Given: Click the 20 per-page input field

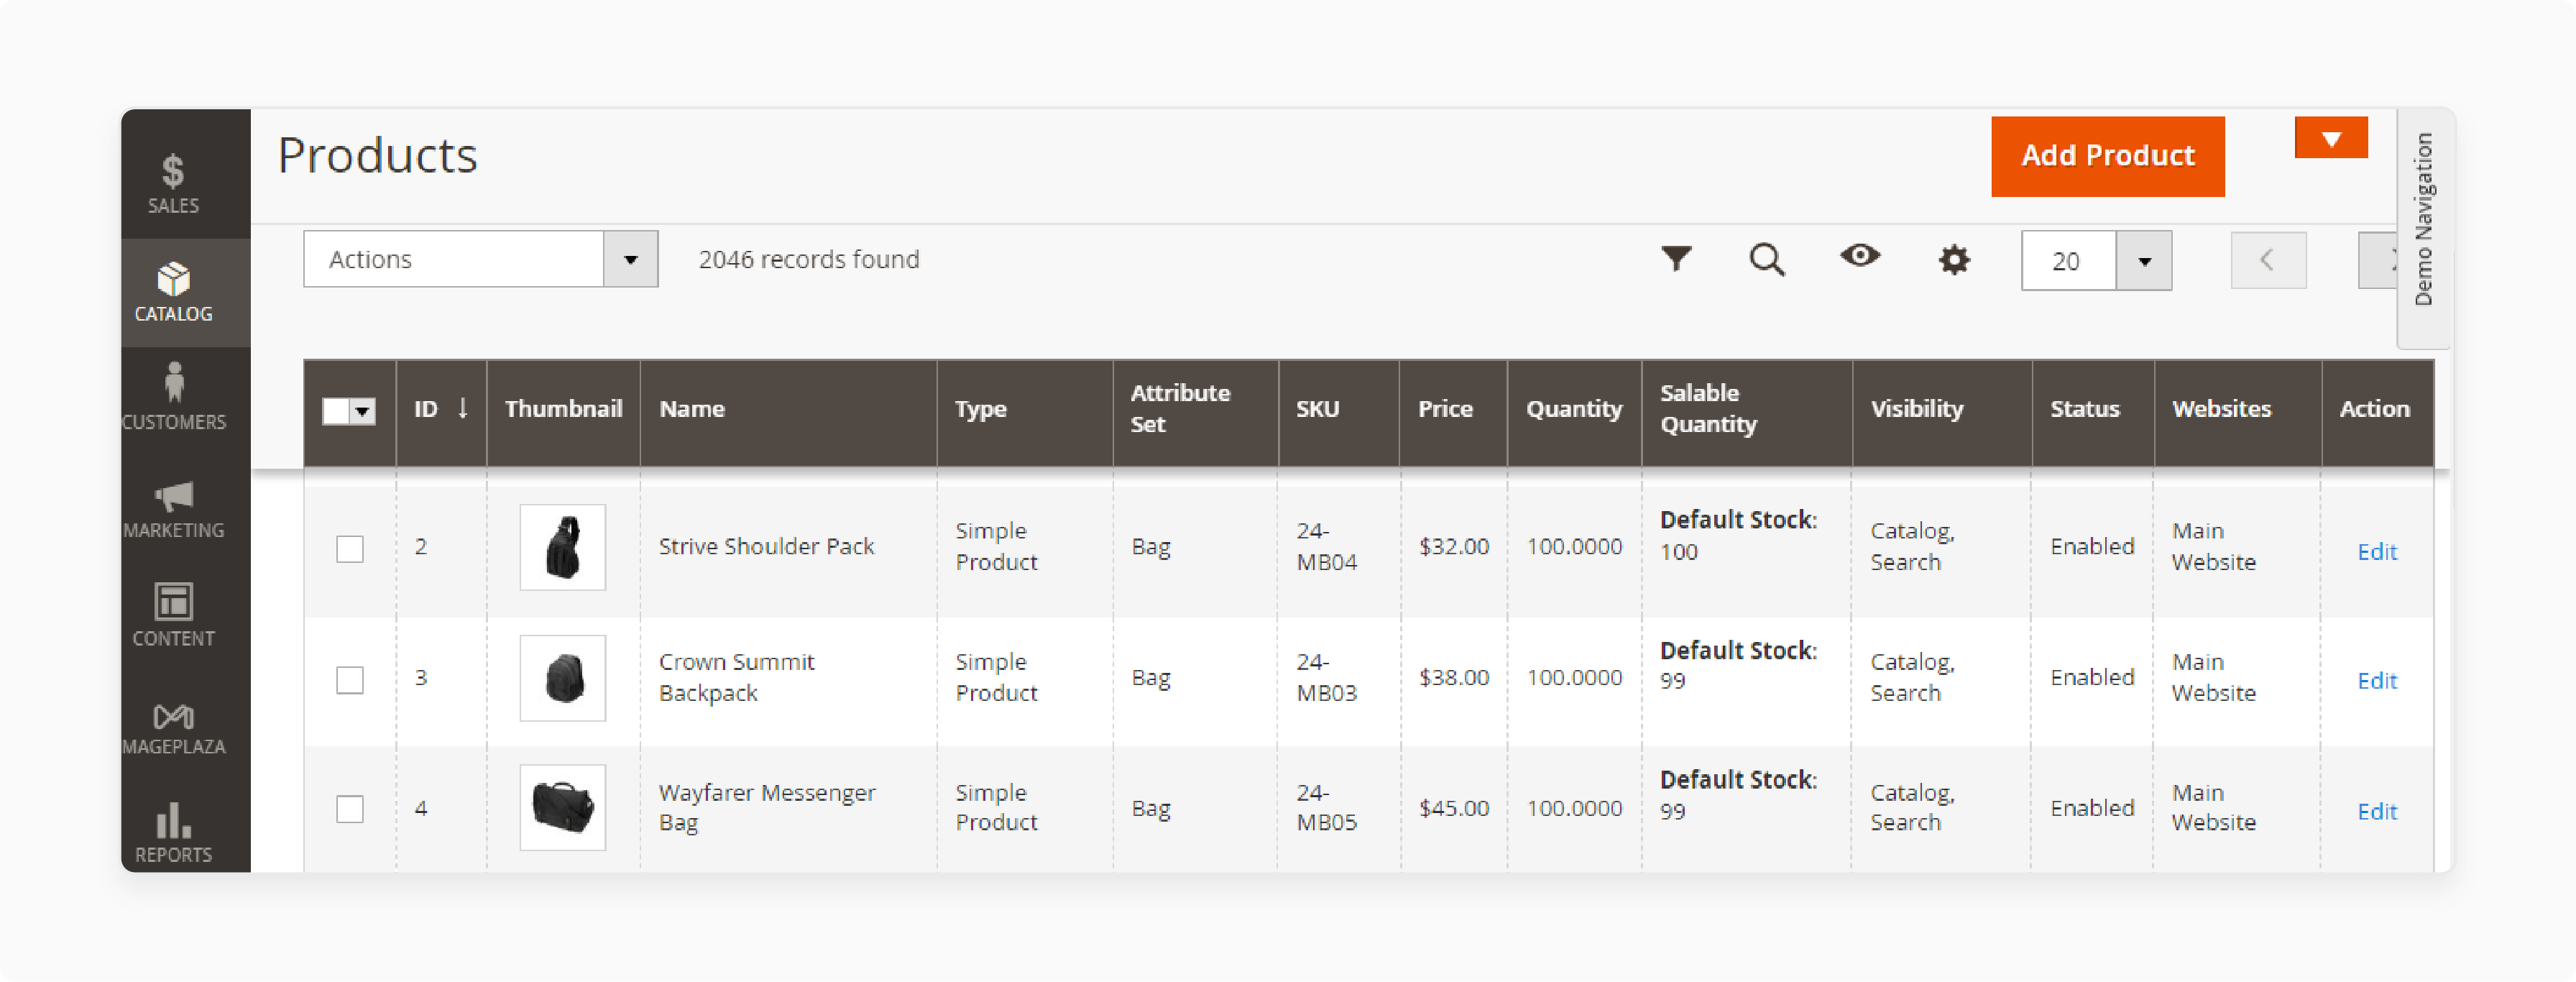Looking at the screenshot, I should pos(2068,261).
